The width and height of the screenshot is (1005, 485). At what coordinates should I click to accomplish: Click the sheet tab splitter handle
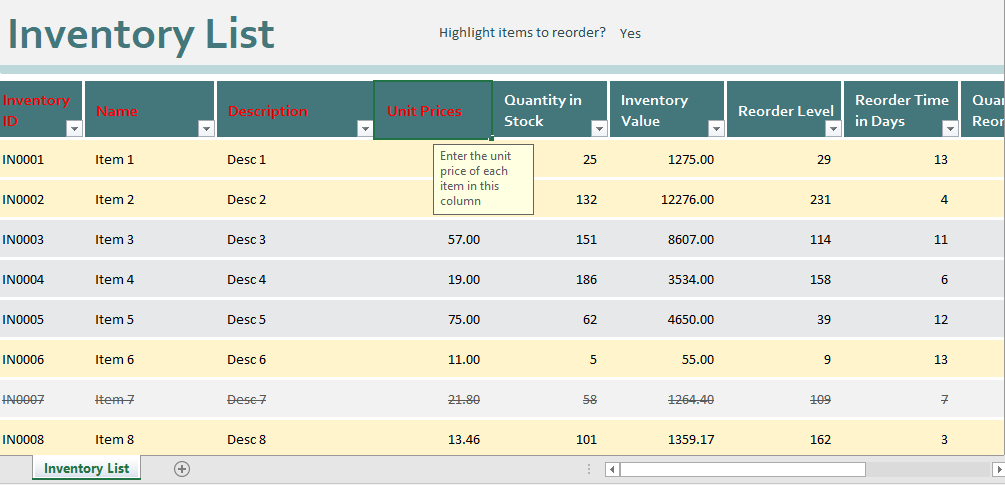588,469
